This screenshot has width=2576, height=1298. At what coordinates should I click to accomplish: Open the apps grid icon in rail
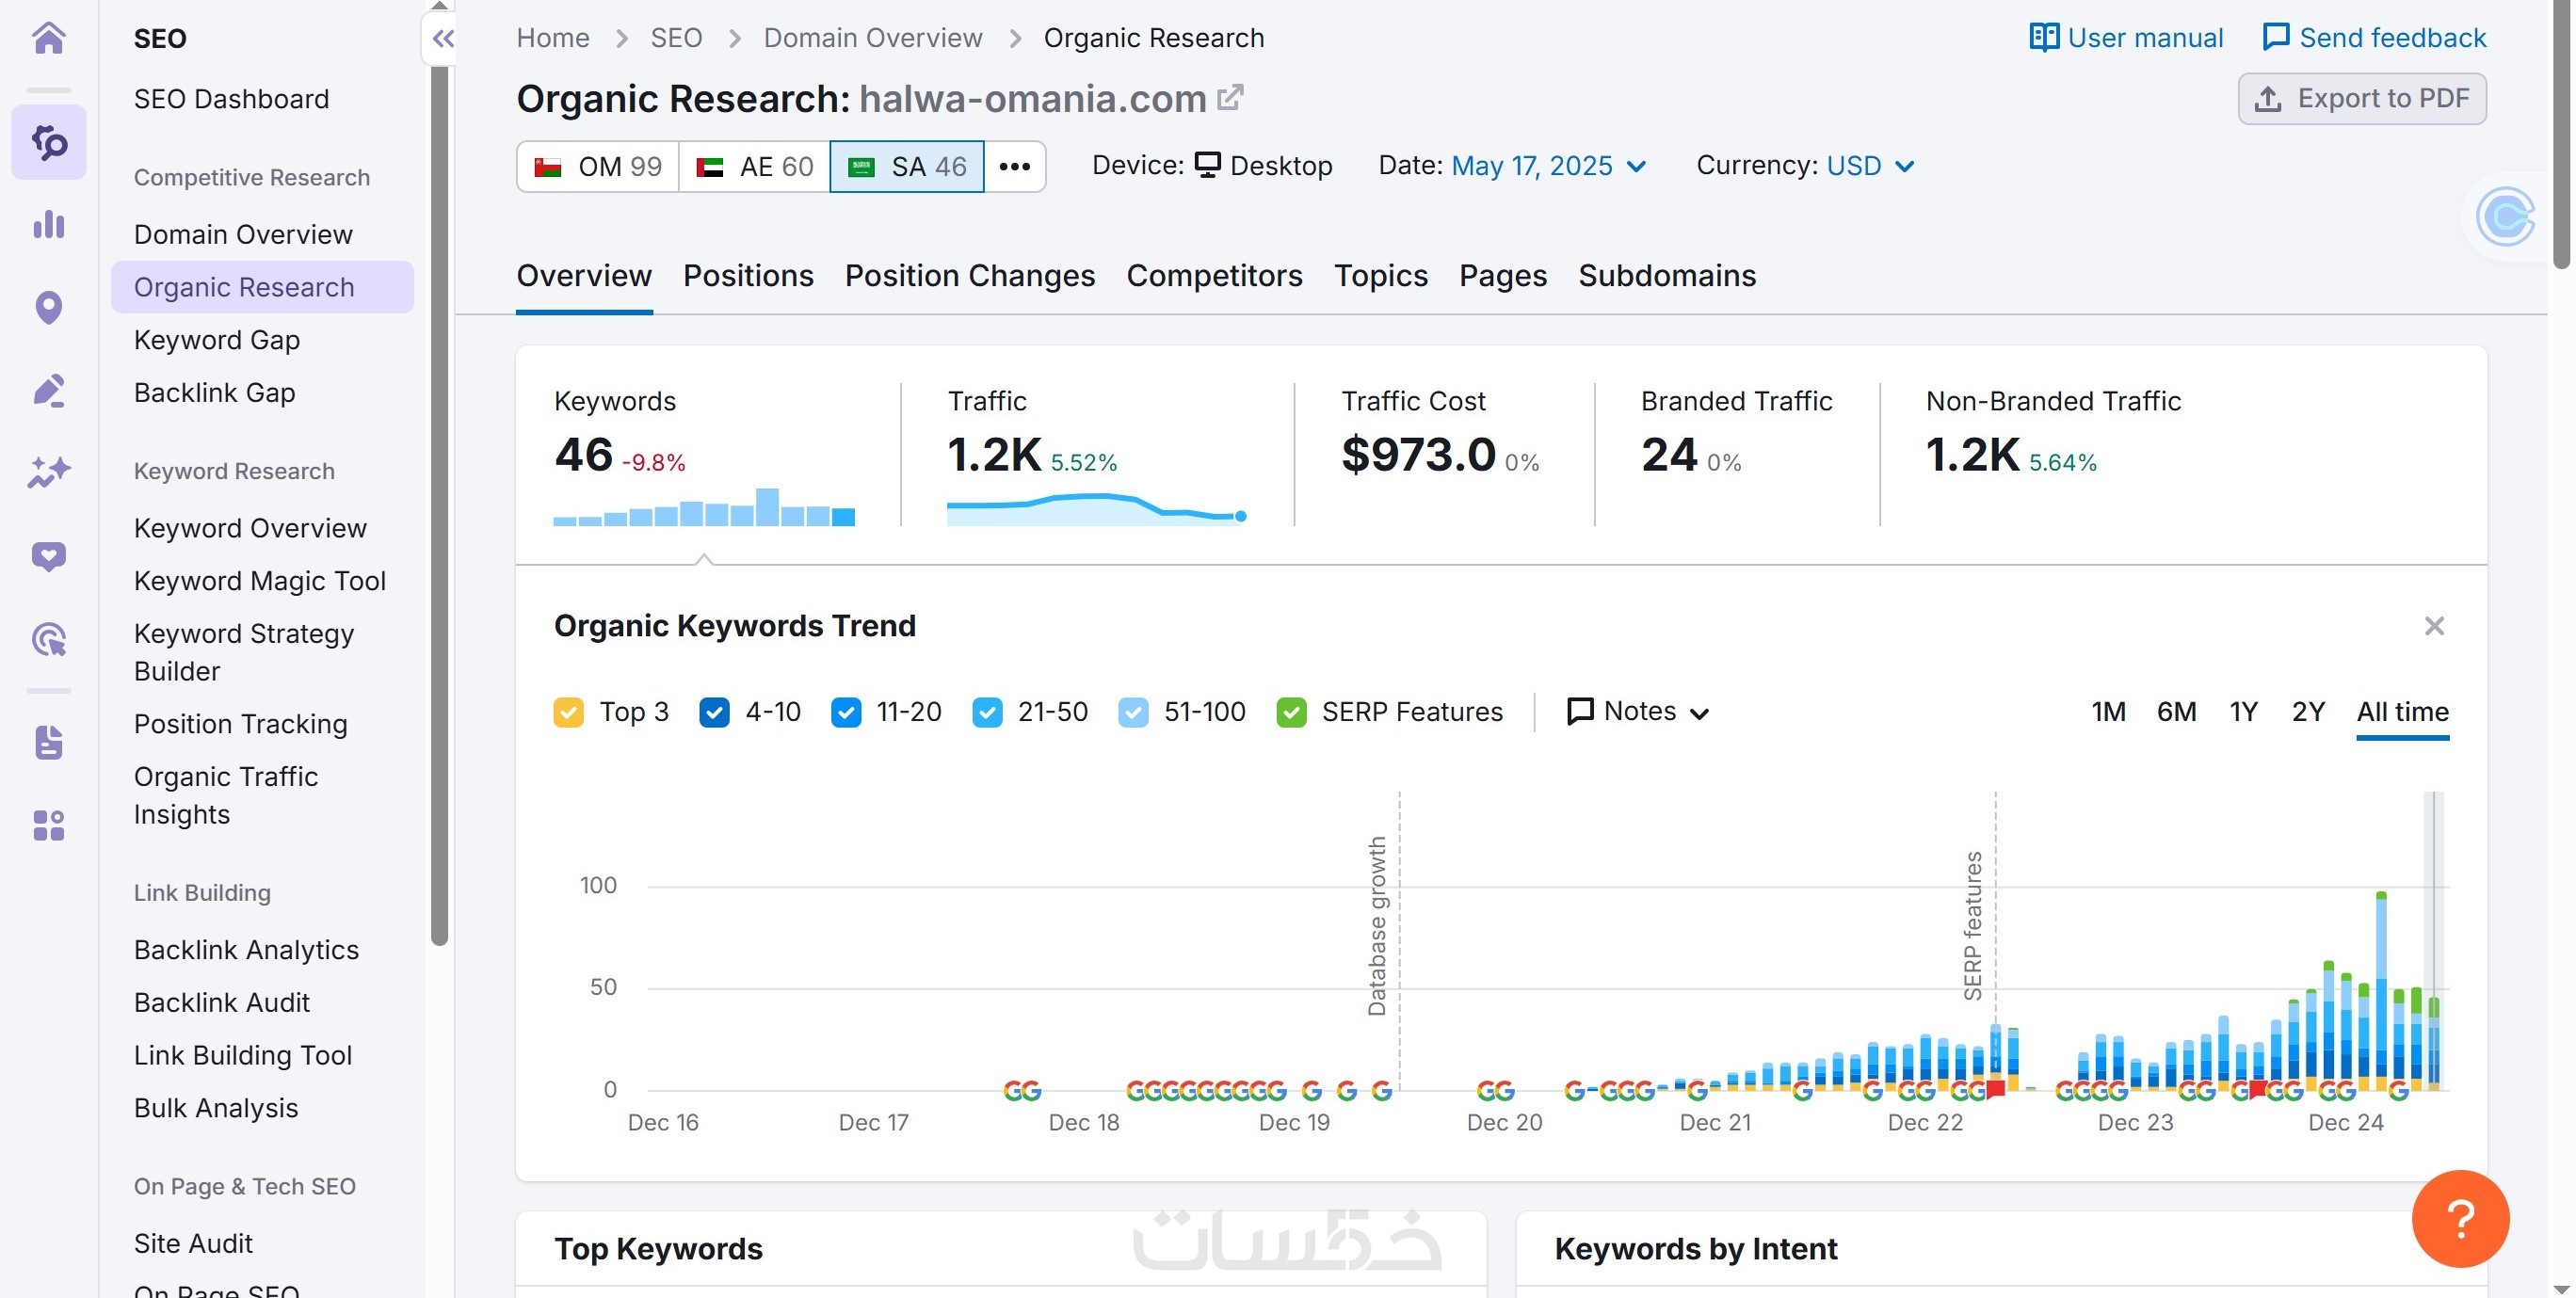48,825
